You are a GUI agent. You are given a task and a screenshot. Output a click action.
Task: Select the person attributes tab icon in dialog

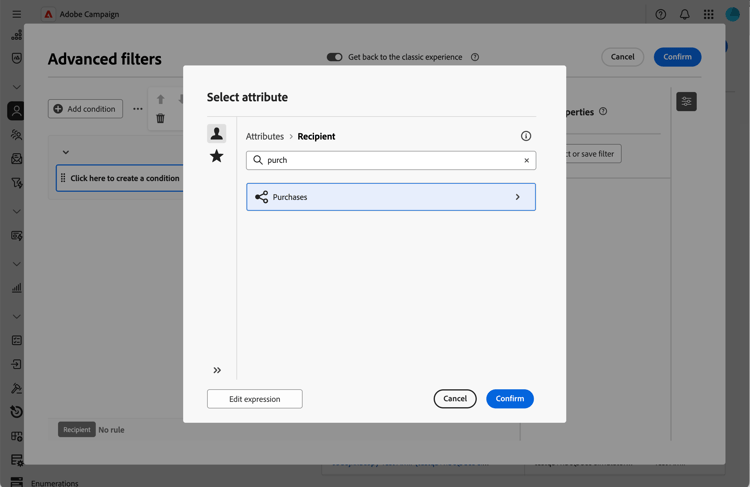pyautogui.click(x=217, y=133)
